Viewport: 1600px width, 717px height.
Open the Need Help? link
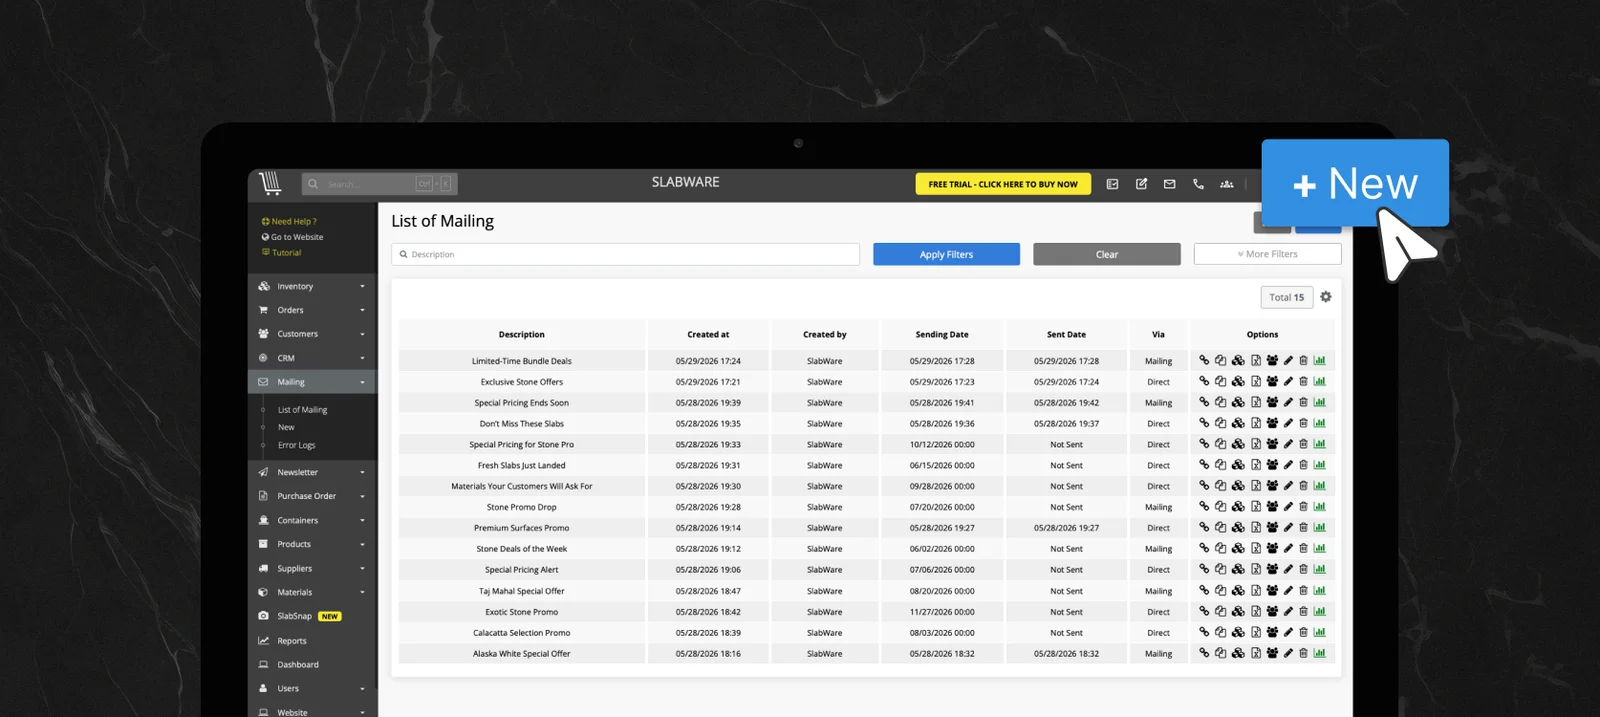pos(289,221)
